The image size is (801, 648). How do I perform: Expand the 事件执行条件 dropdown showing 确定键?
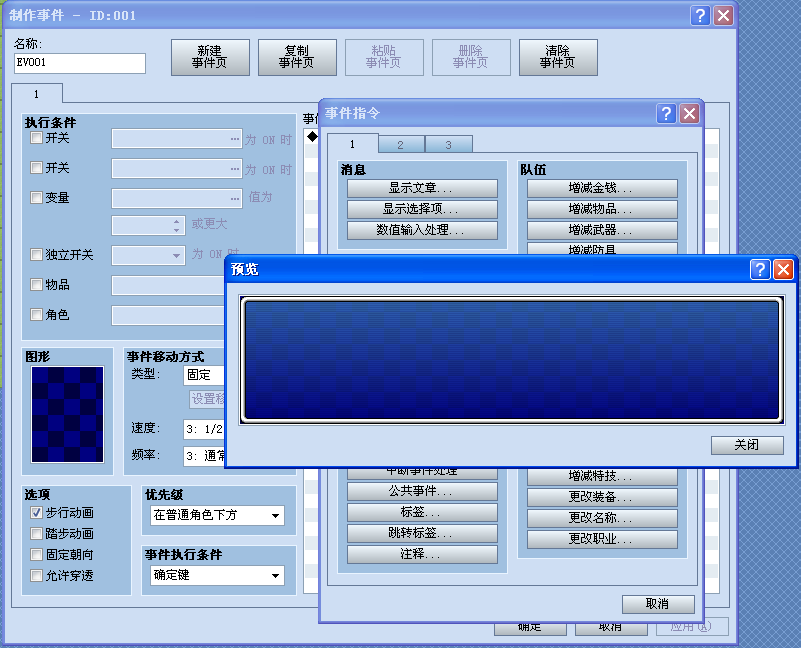tap(217, 575)
